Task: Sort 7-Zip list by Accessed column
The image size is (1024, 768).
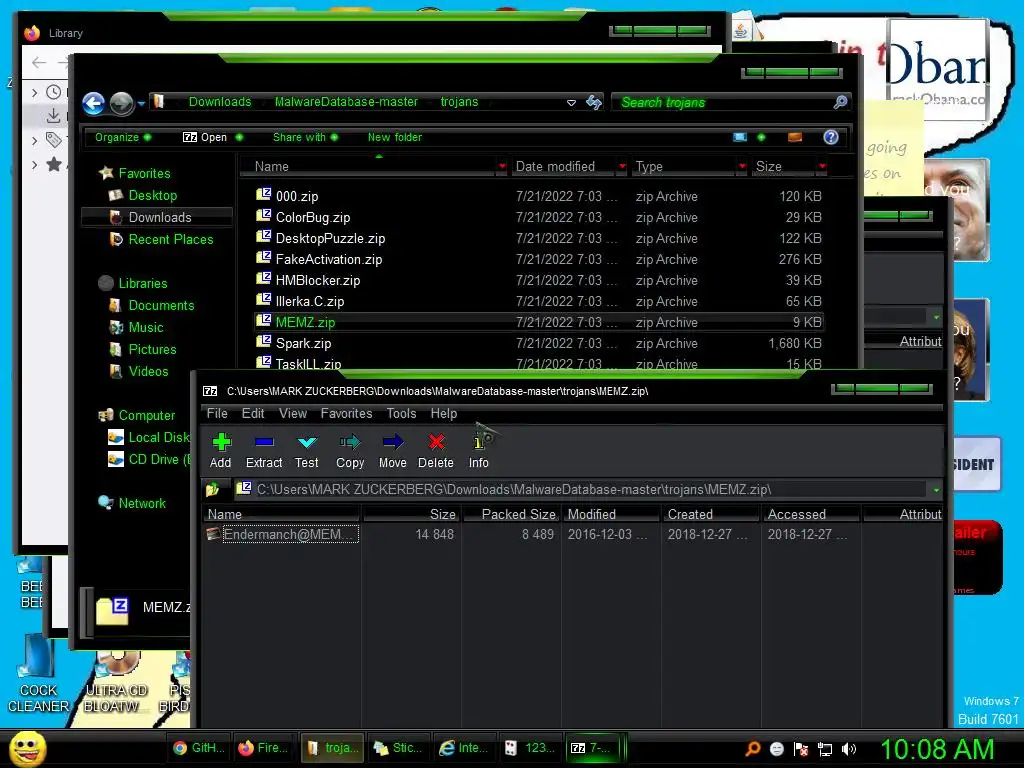Action: [x=811, y=514]
